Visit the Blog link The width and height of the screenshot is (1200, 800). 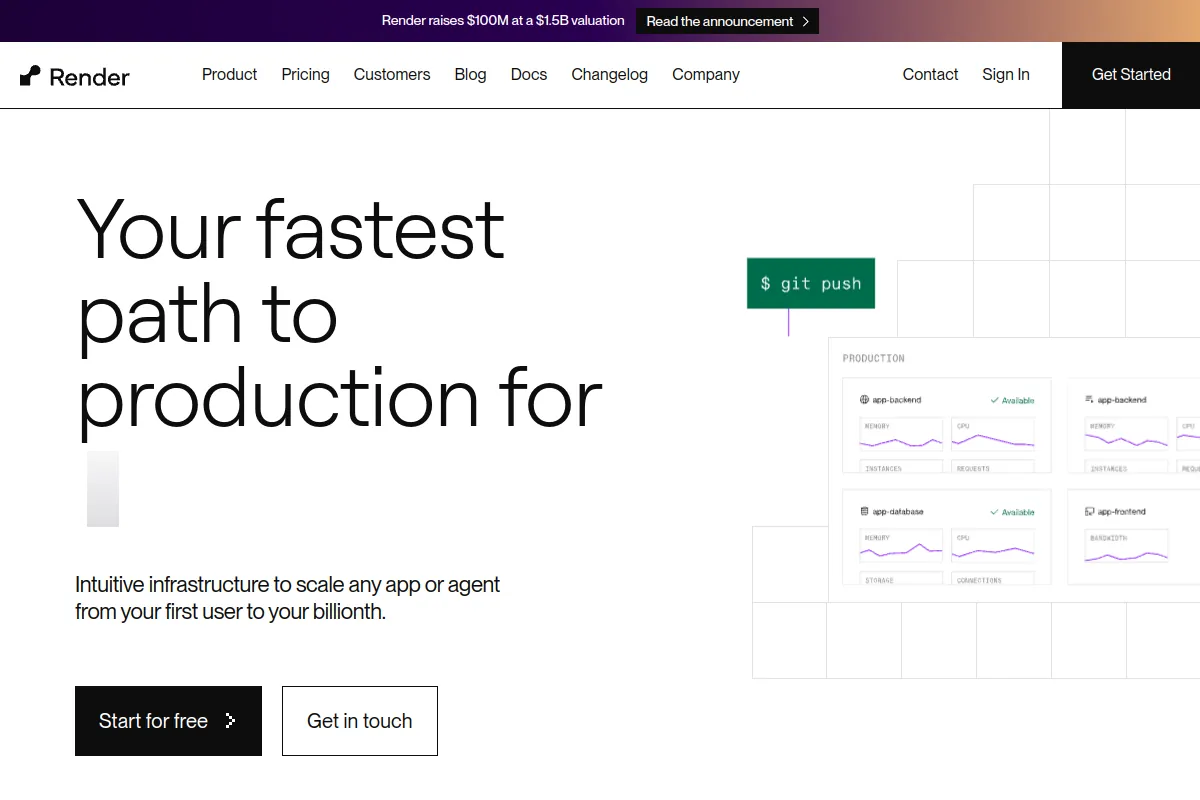click(x=470, y=75)
